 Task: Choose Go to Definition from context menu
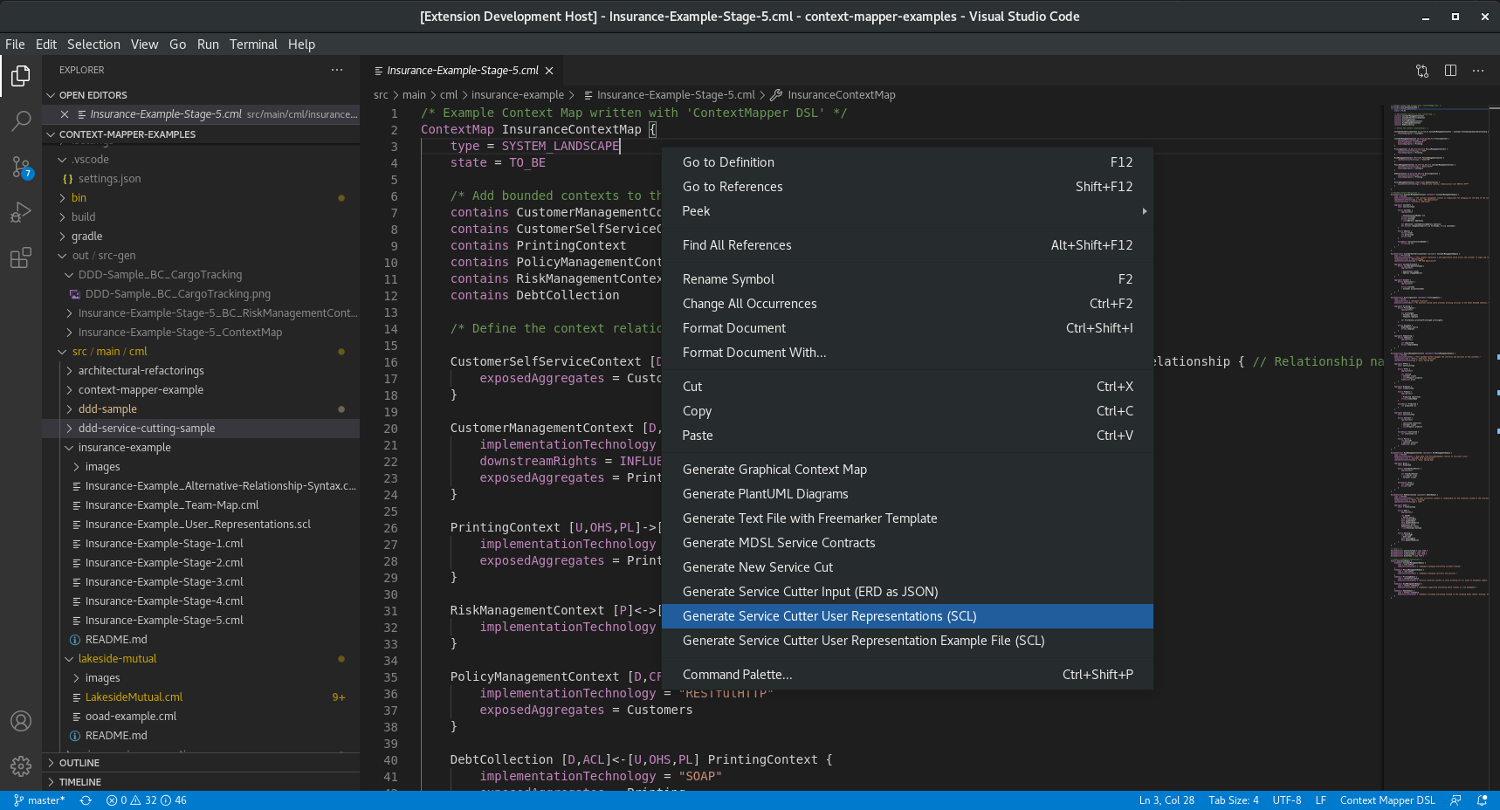click(907, 162)
